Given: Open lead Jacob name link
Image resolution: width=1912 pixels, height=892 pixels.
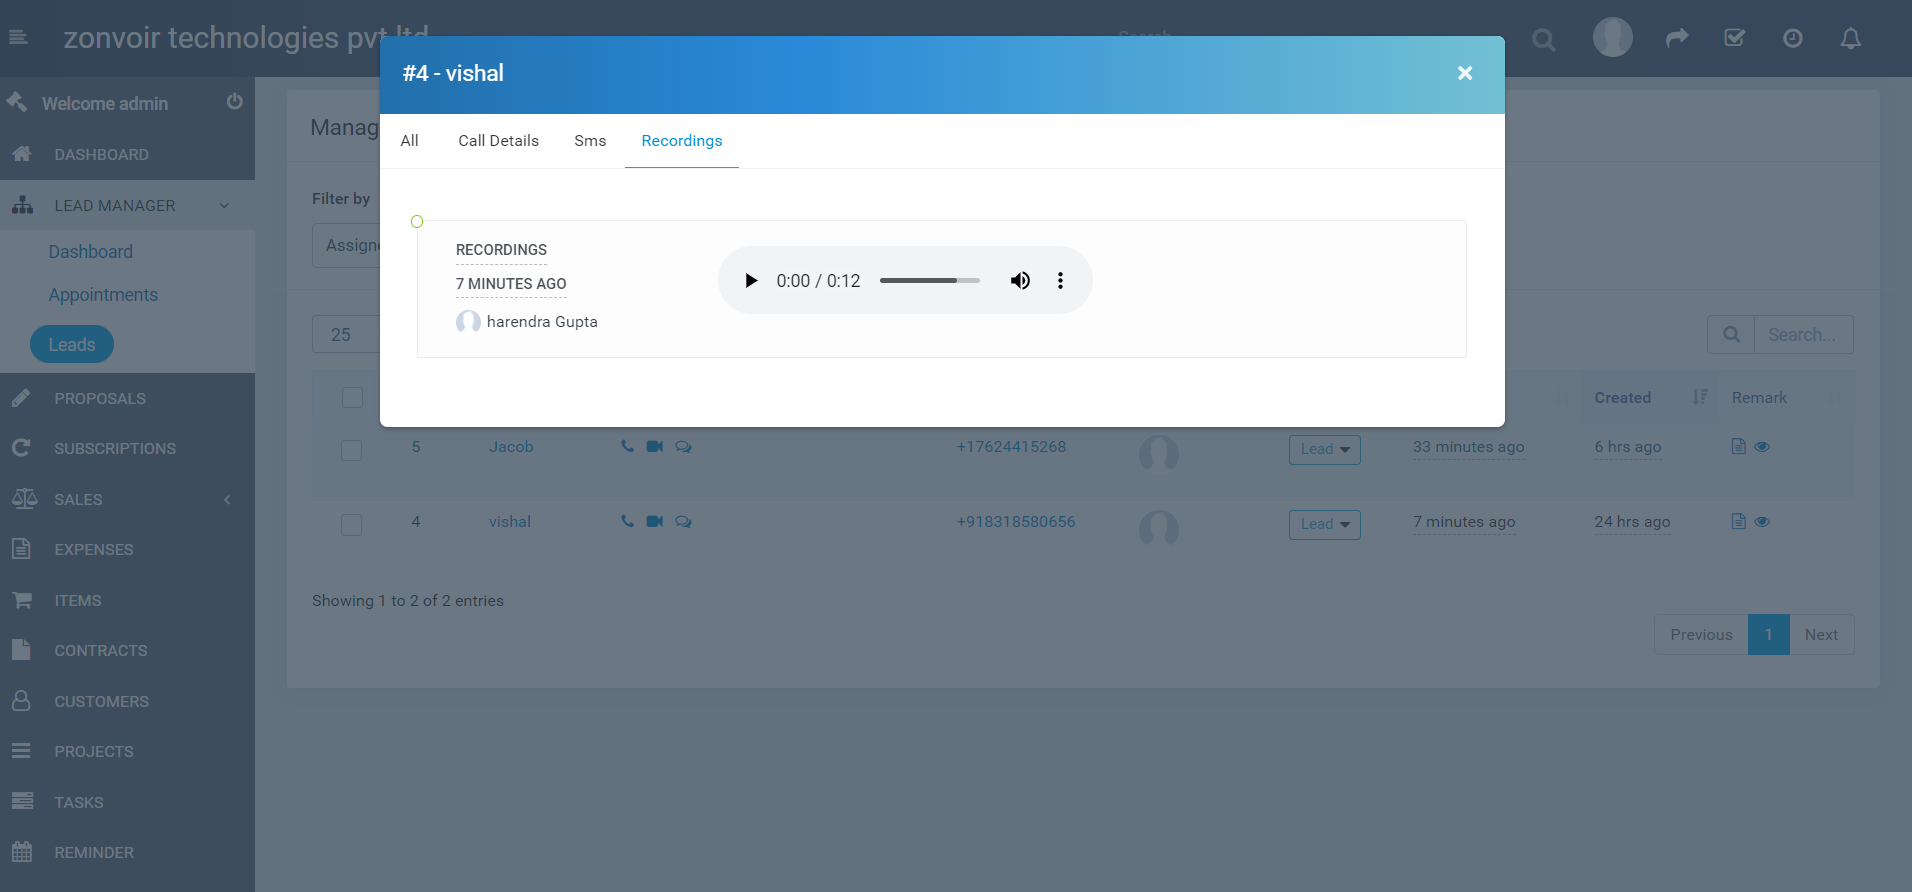Looking at the screenshot, I should coord(511,447).
